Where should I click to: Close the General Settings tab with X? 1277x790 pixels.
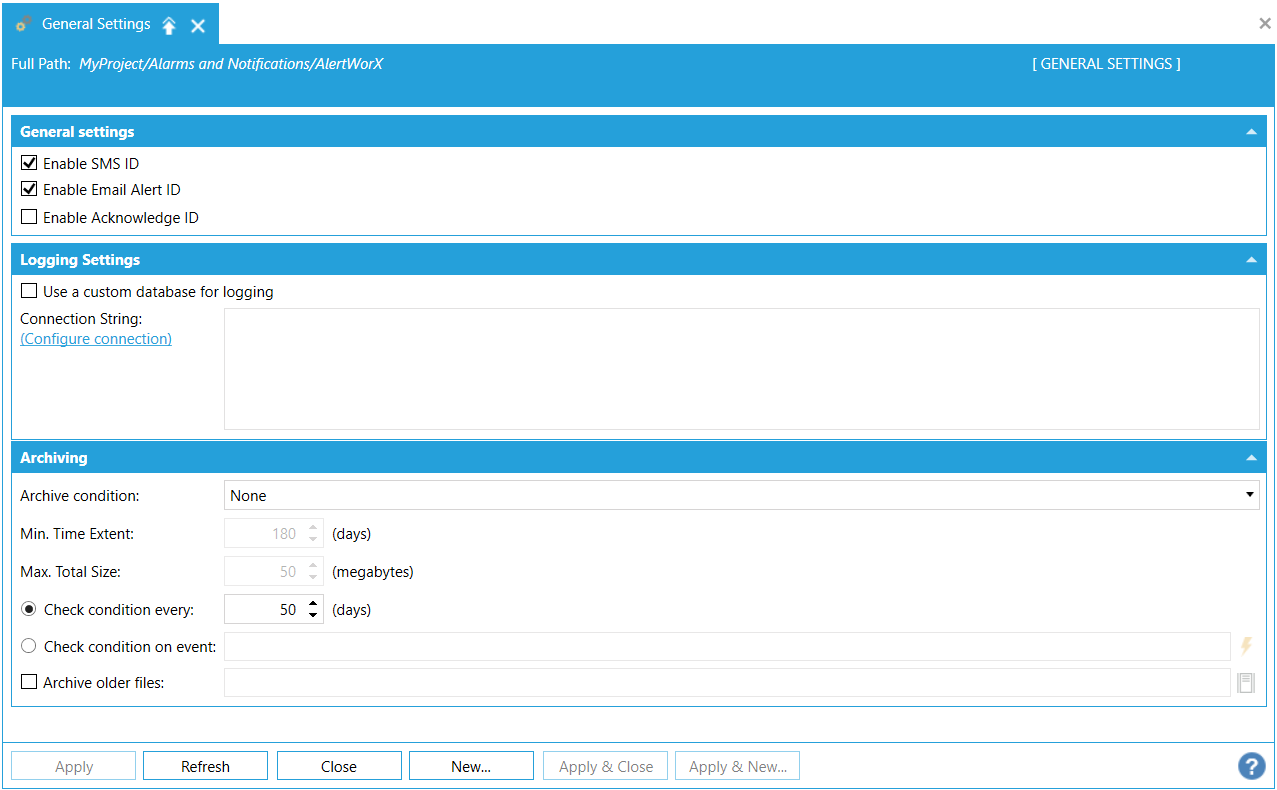(x=198, y=26)
